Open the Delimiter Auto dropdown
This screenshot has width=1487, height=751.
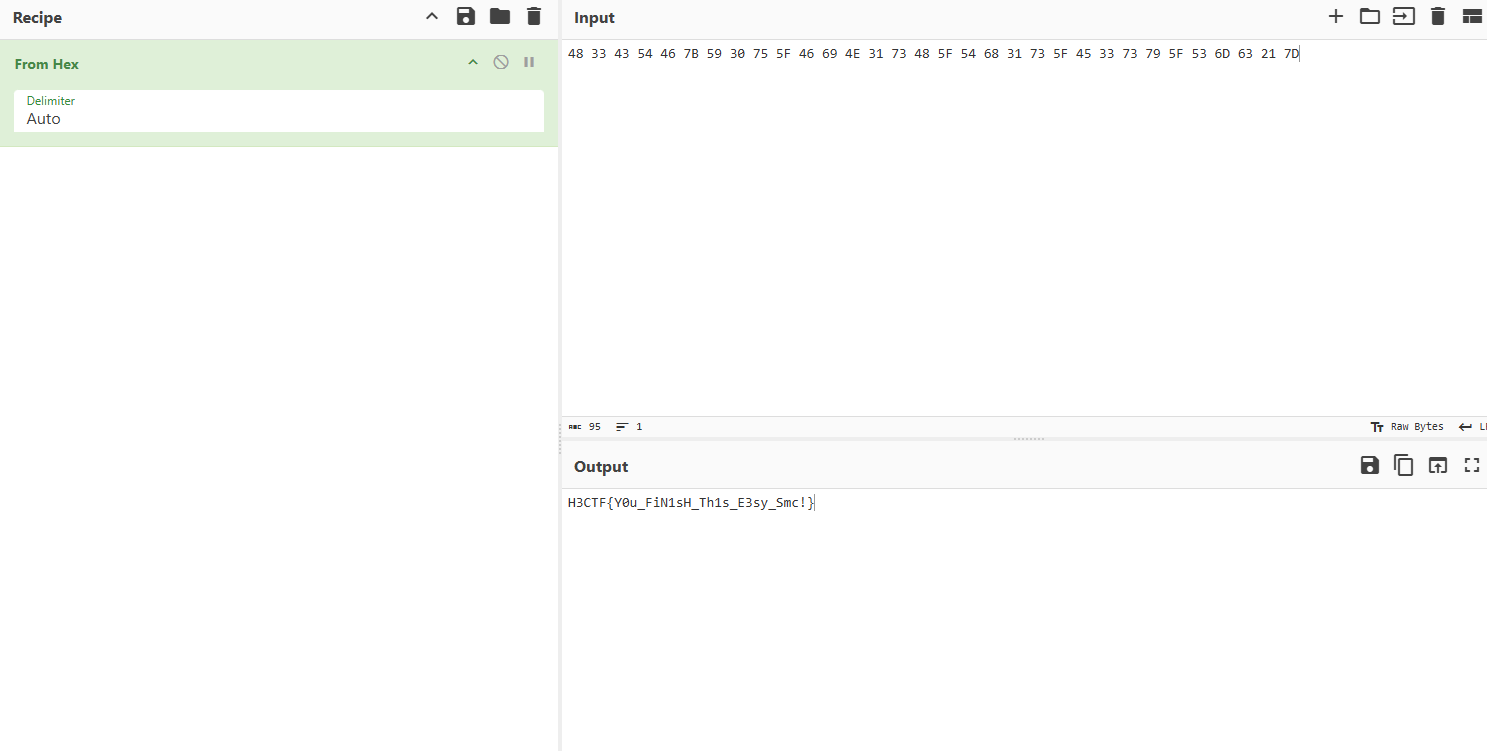(278, 118)
